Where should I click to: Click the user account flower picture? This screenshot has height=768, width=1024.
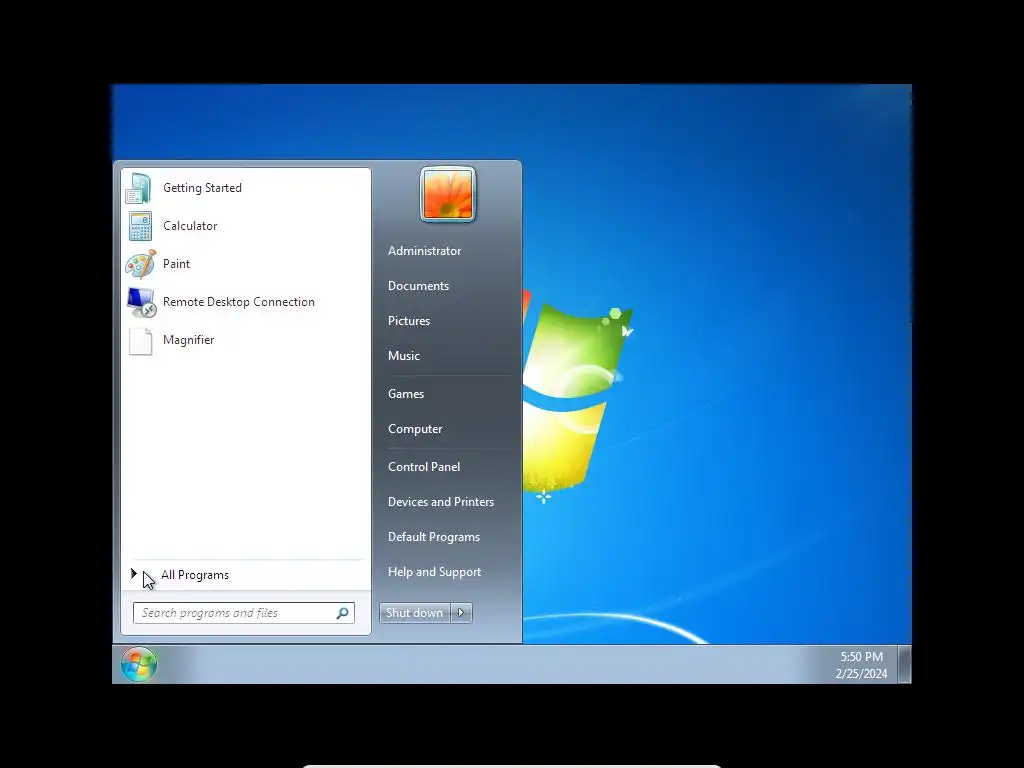(448, 195)
